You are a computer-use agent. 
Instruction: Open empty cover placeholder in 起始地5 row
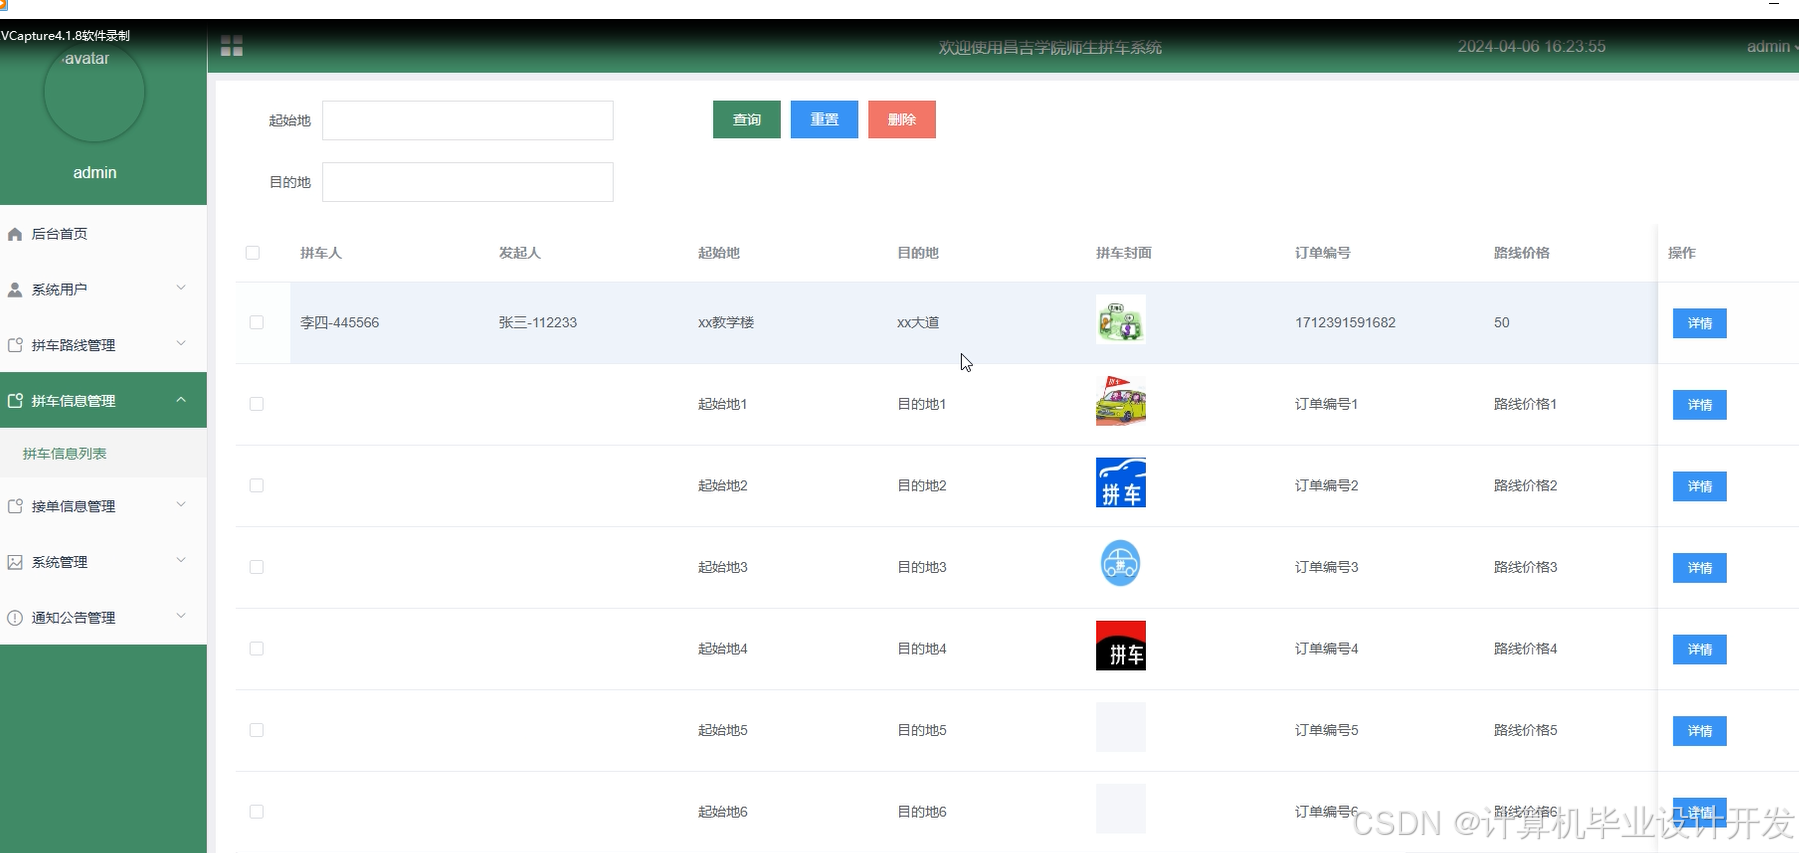tap(1120, 727)
